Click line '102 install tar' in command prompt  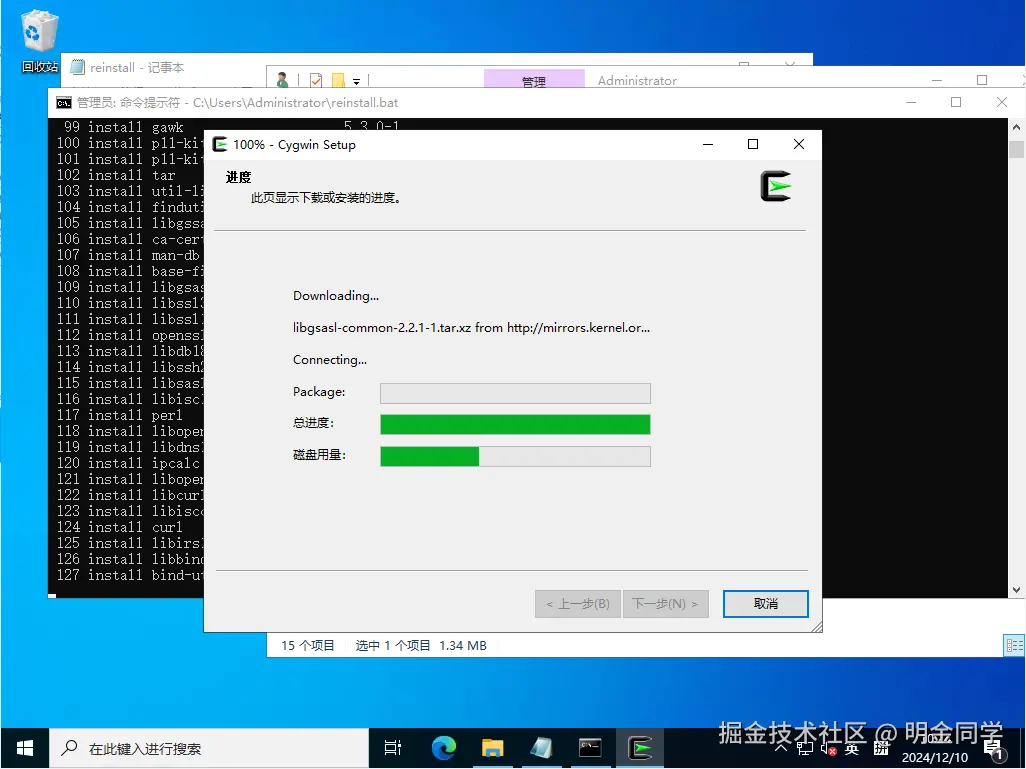point(116,175)
